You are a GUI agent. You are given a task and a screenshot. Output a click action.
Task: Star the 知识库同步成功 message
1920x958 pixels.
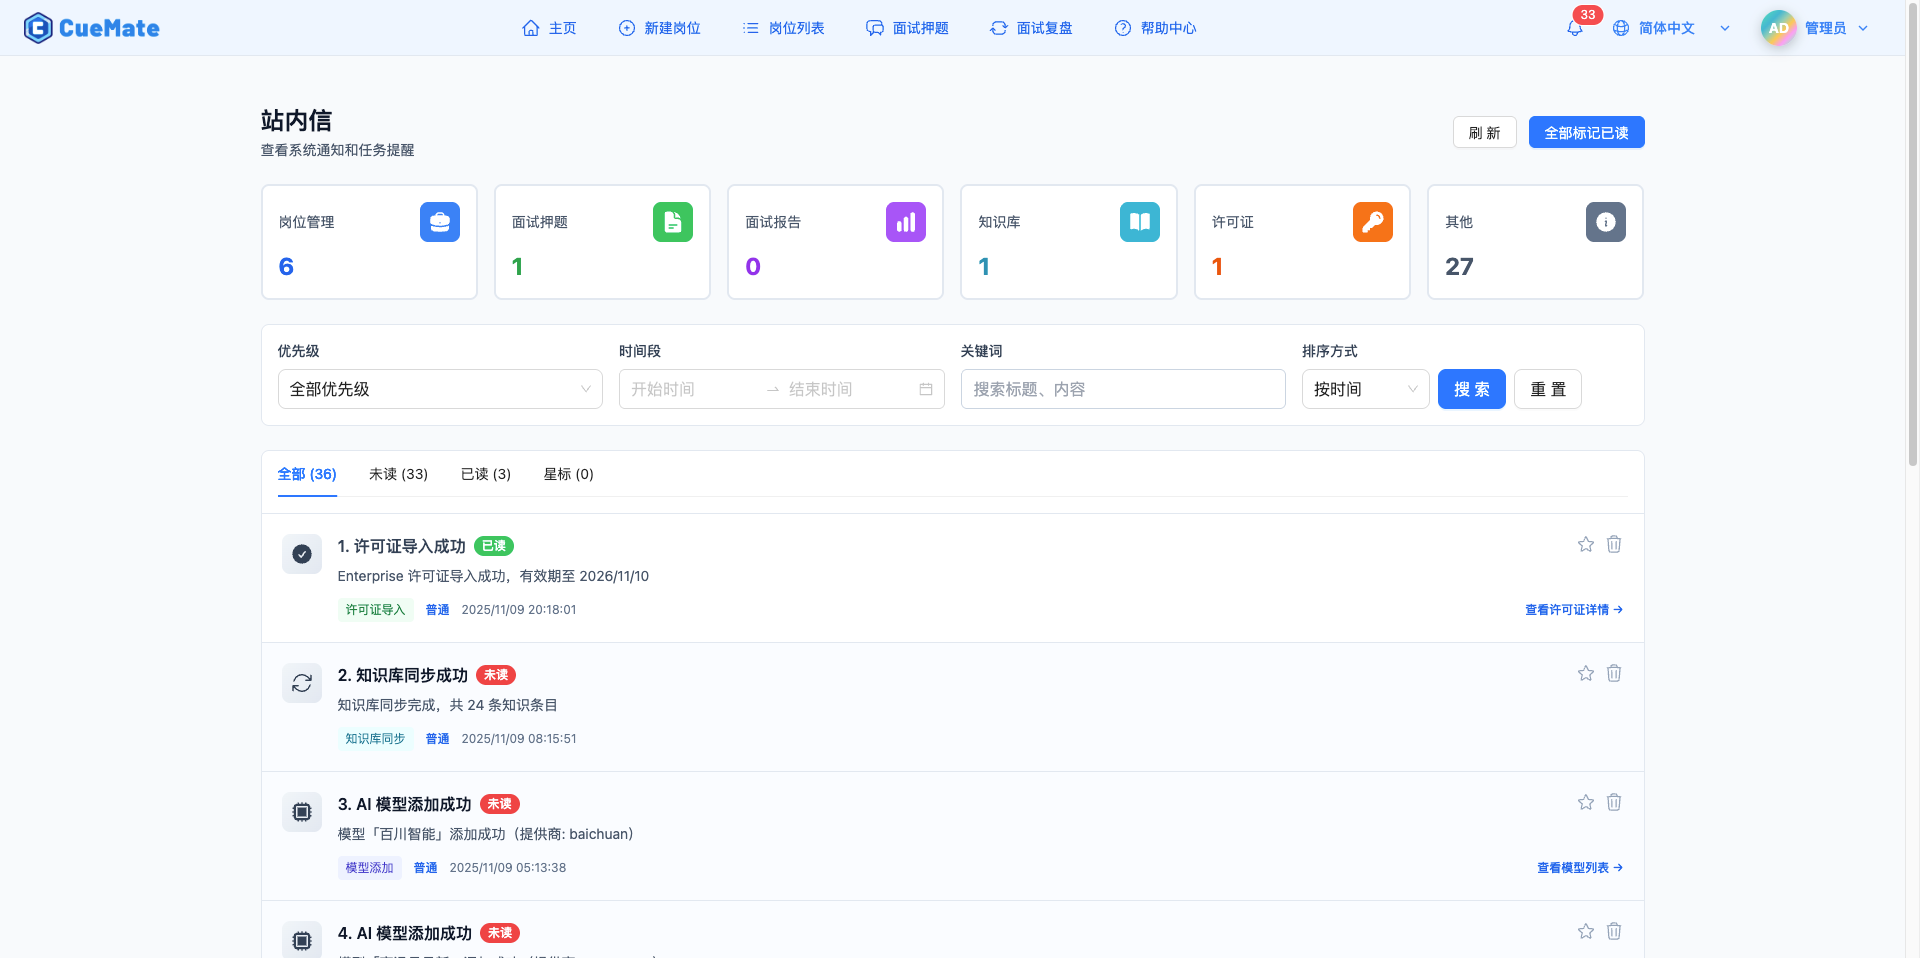pyautogui.click(x=1585, y=673)
